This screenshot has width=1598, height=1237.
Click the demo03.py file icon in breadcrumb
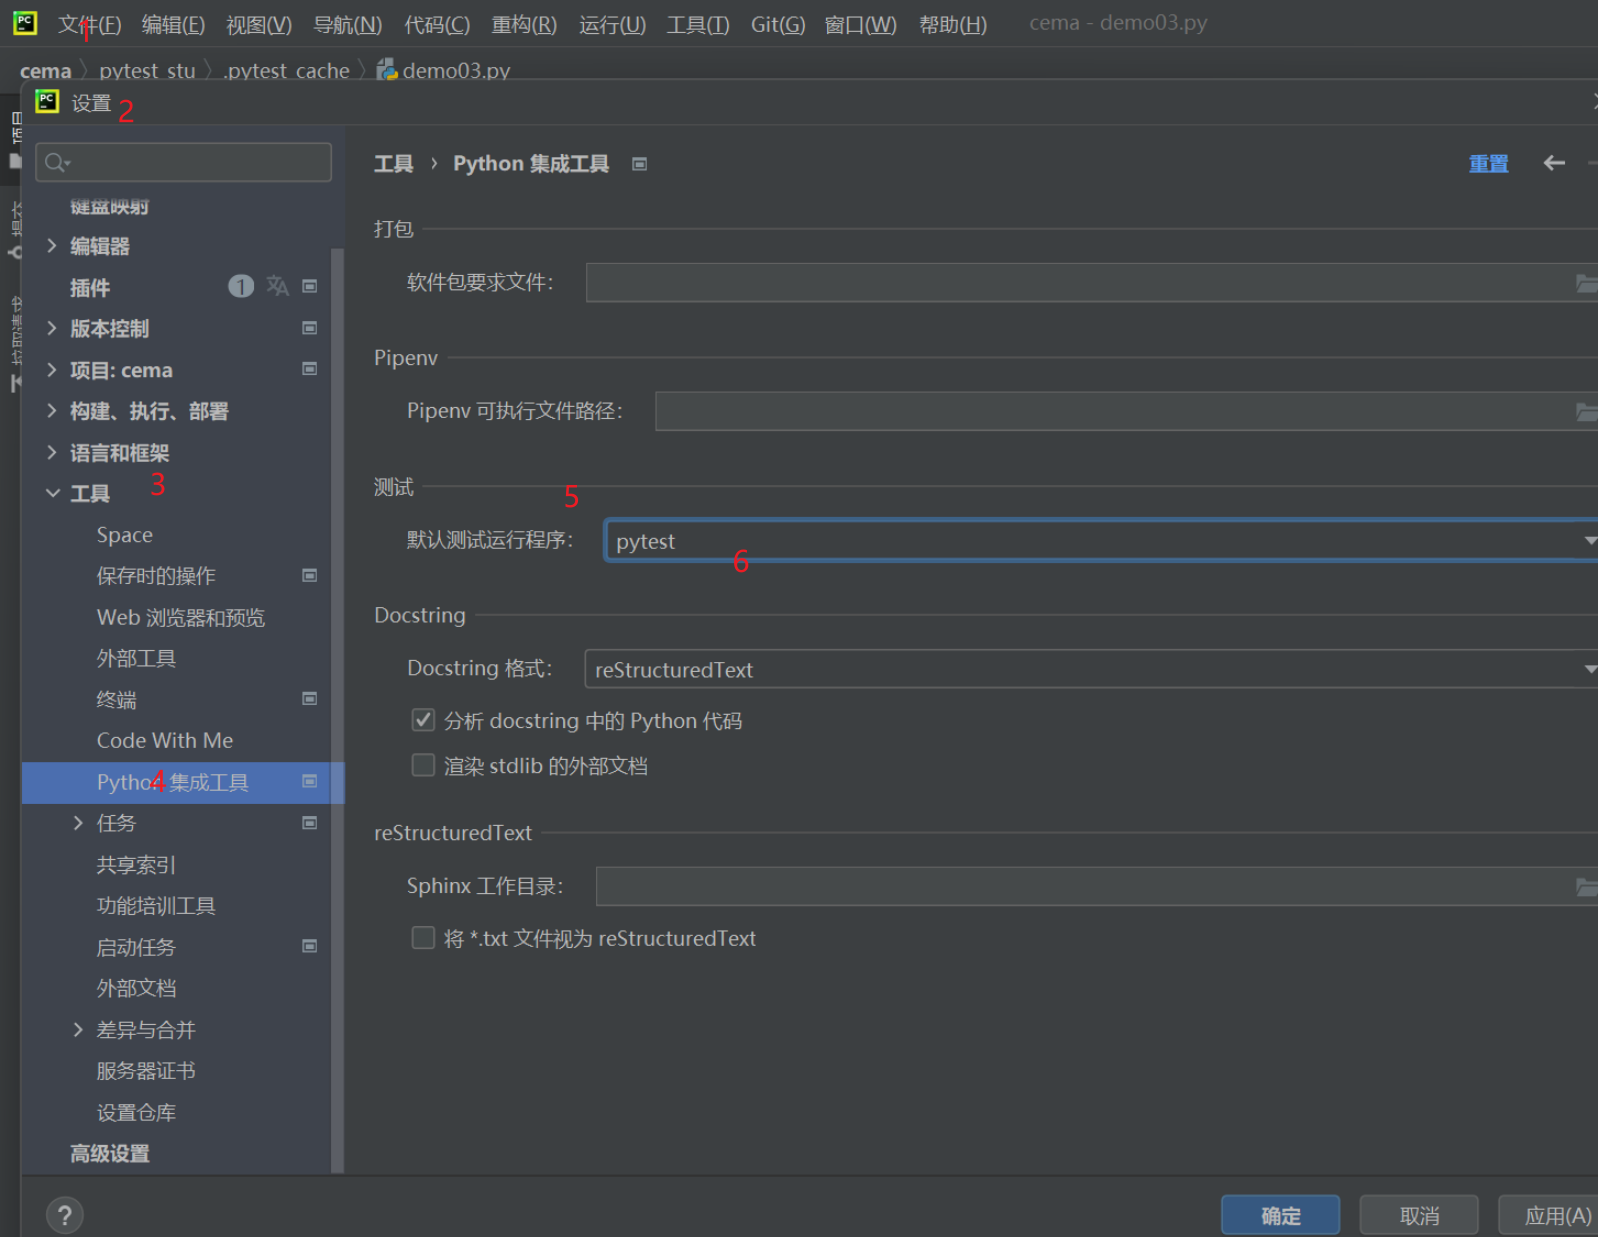(x=387, y=70)
